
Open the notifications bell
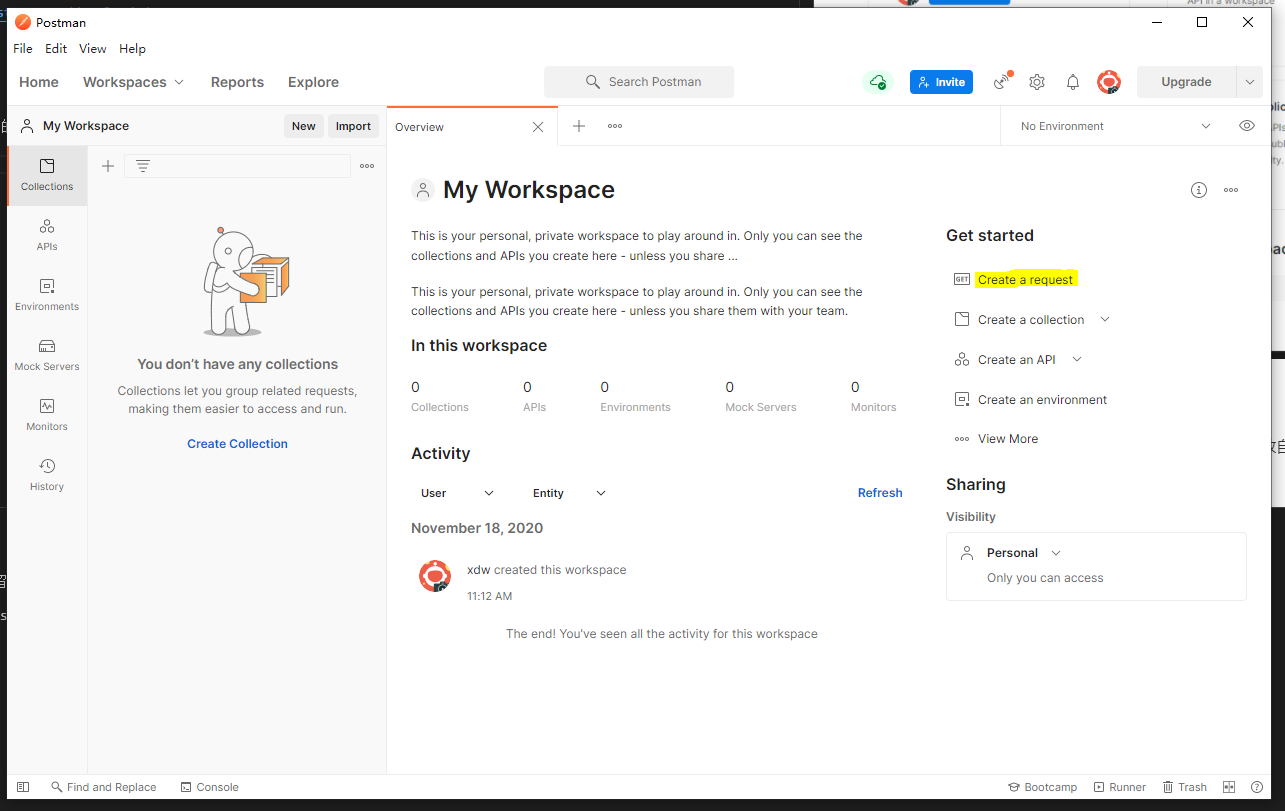1072,82
